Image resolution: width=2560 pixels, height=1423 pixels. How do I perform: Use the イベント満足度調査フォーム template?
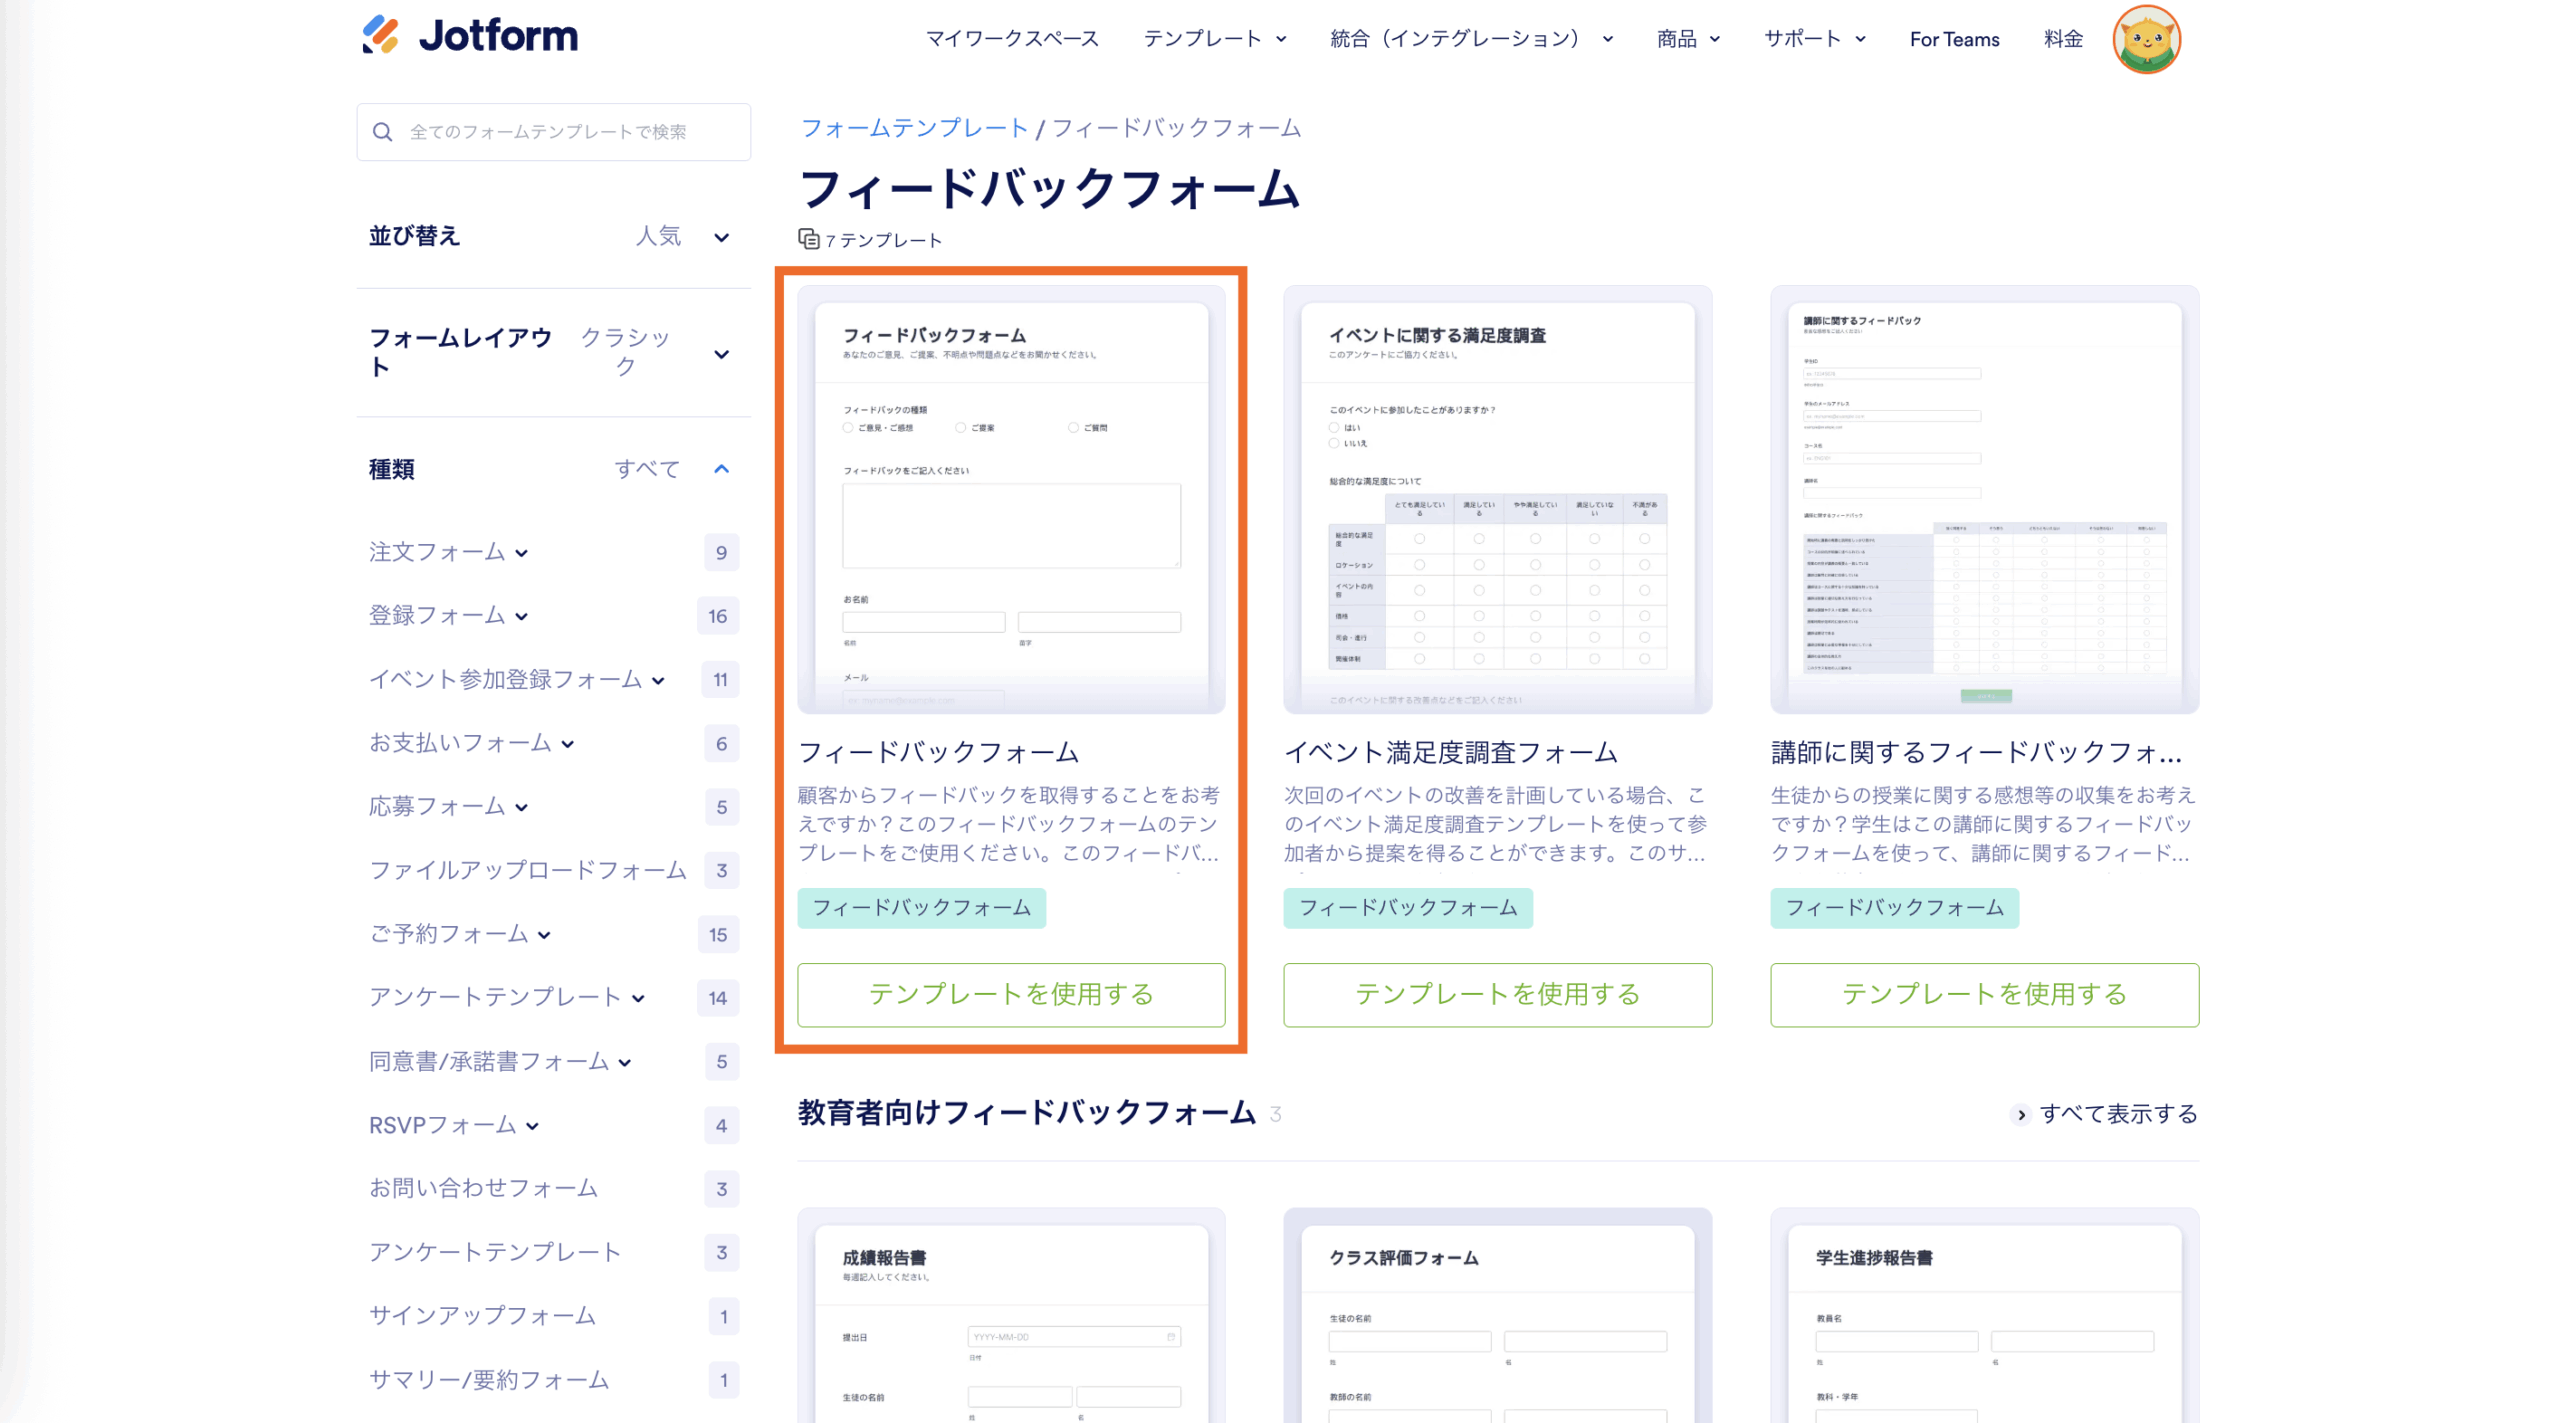(1497, 994)
